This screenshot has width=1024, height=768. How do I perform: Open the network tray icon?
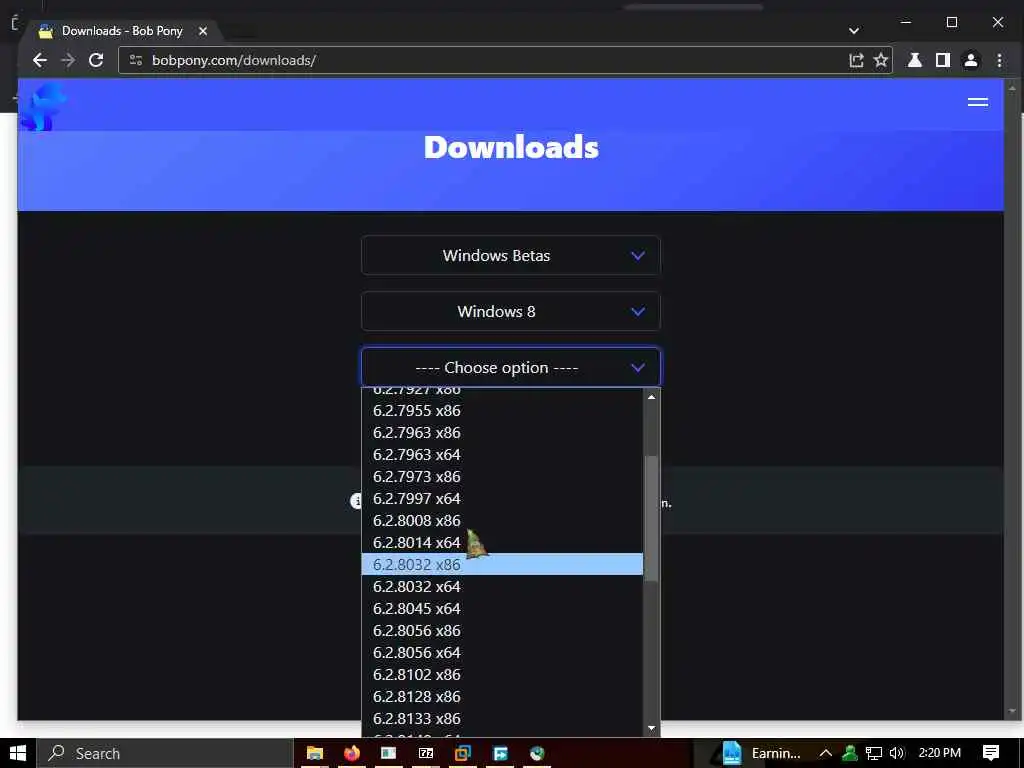[x=874, y=753]
